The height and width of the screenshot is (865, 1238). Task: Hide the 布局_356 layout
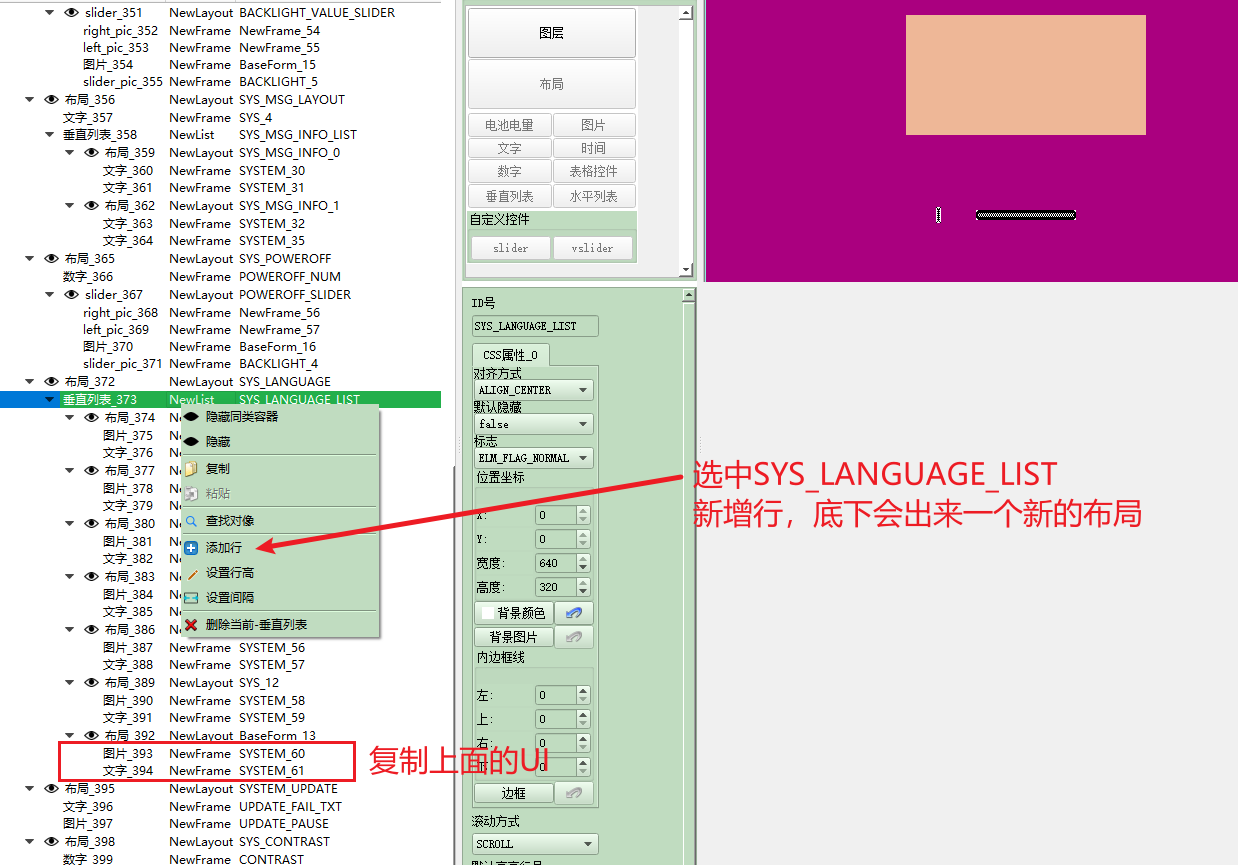pyautogui.click(x=52, y=100)
